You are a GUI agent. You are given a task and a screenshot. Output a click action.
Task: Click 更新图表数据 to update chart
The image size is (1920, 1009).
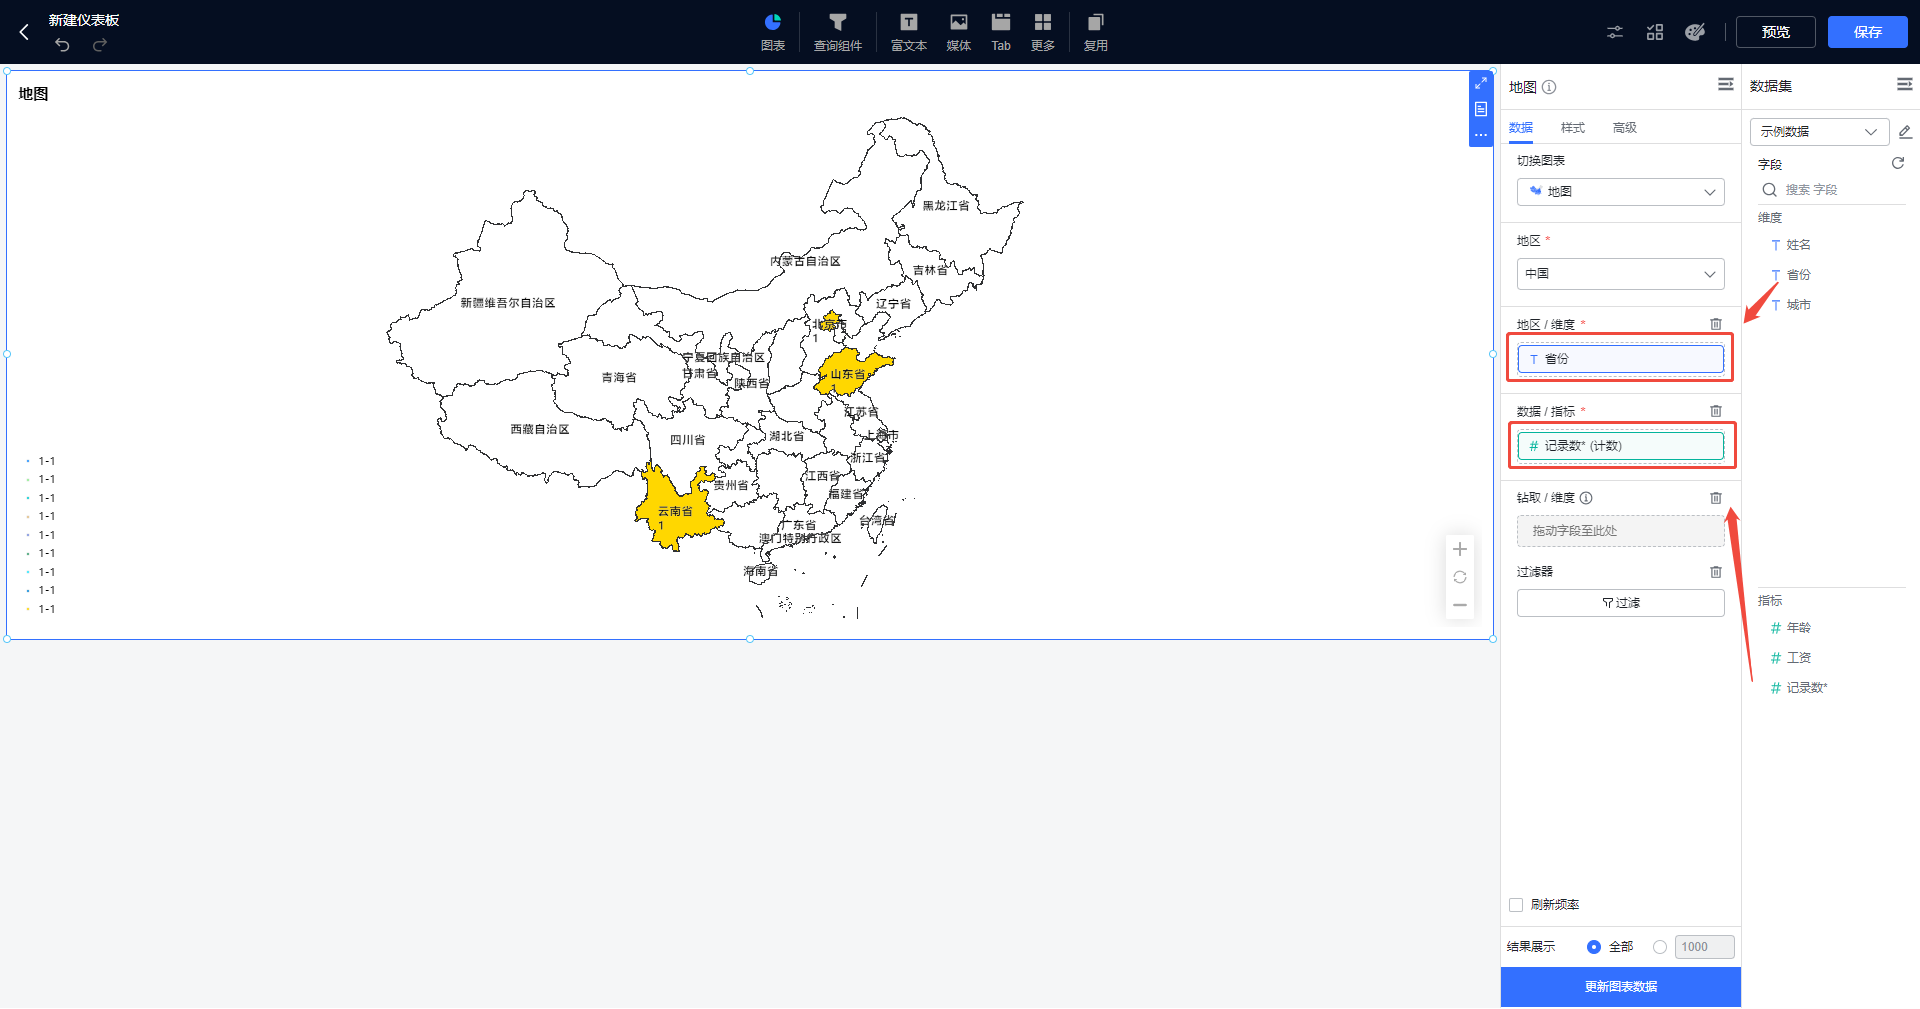tap(1621, 987)
